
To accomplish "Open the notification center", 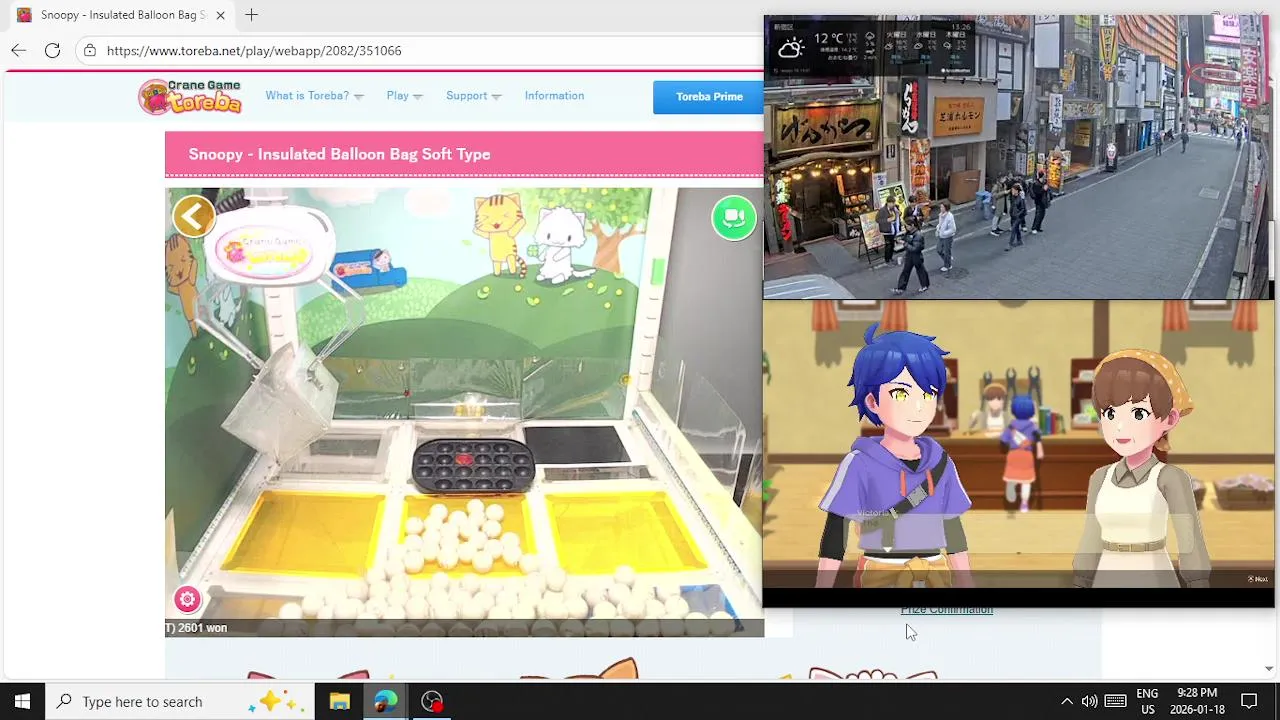I will click(x=1249, y=701).
